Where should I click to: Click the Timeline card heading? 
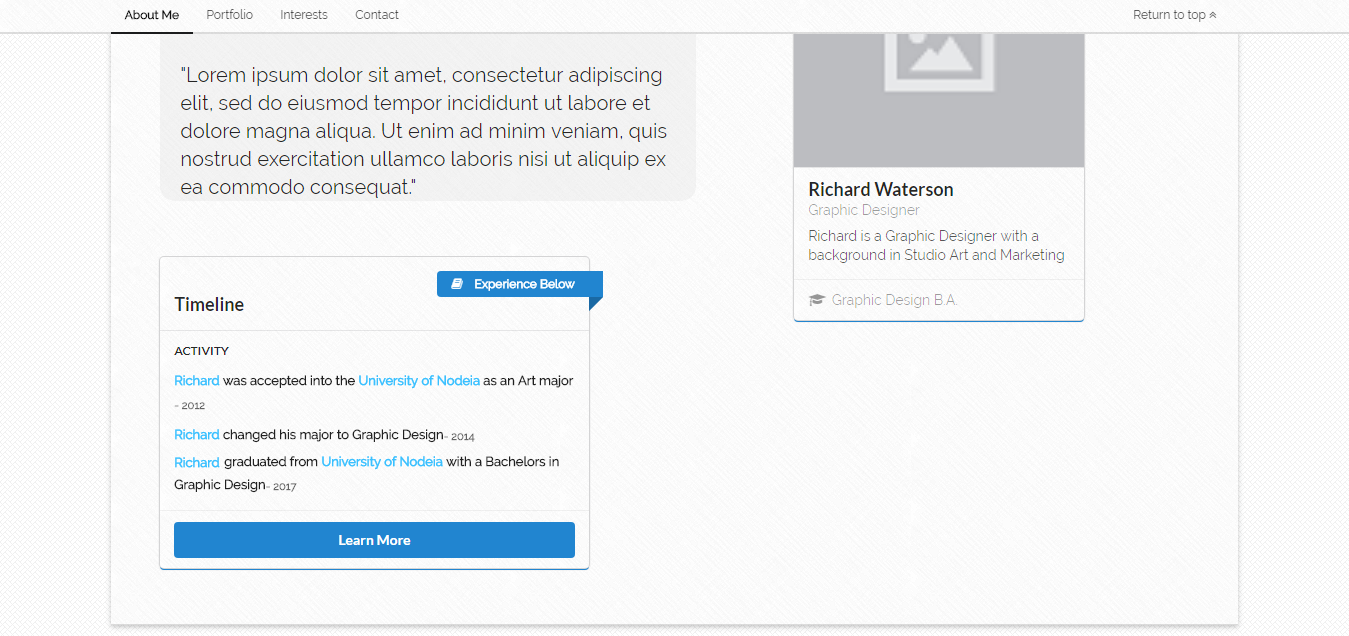pyautogui.click(x=209, y=304)
